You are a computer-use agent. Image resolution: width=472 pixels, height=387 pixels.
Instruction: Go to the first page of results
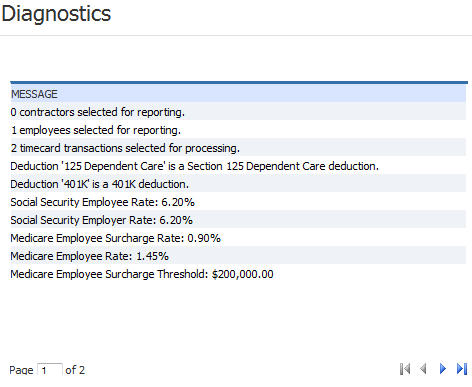pos(405,369)
